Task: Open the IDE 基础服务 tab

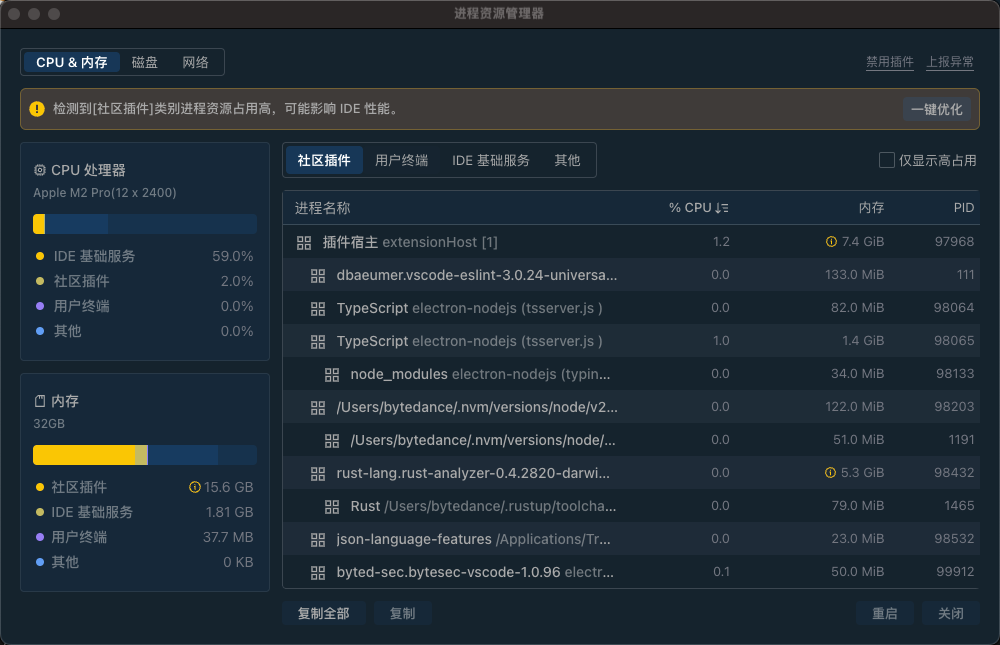Action: tap(490, 160)
